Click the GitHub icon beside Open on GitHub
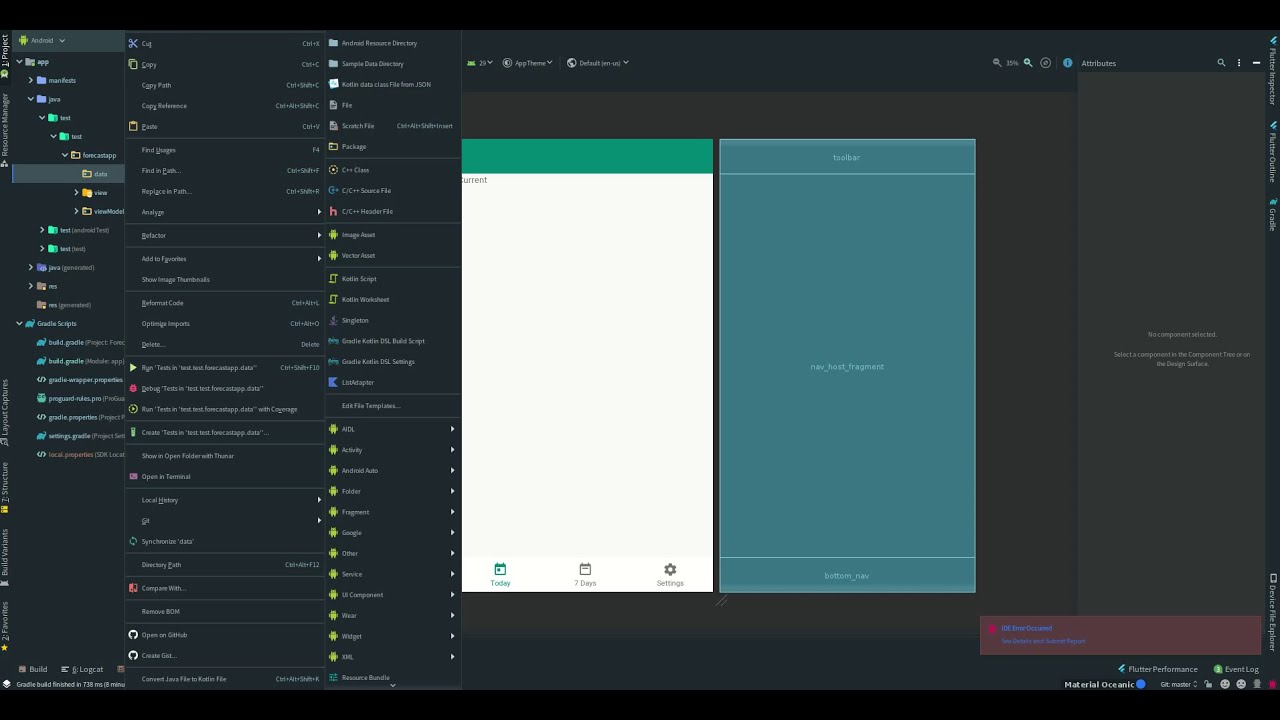1280x720 pixels. click(133, 635)
